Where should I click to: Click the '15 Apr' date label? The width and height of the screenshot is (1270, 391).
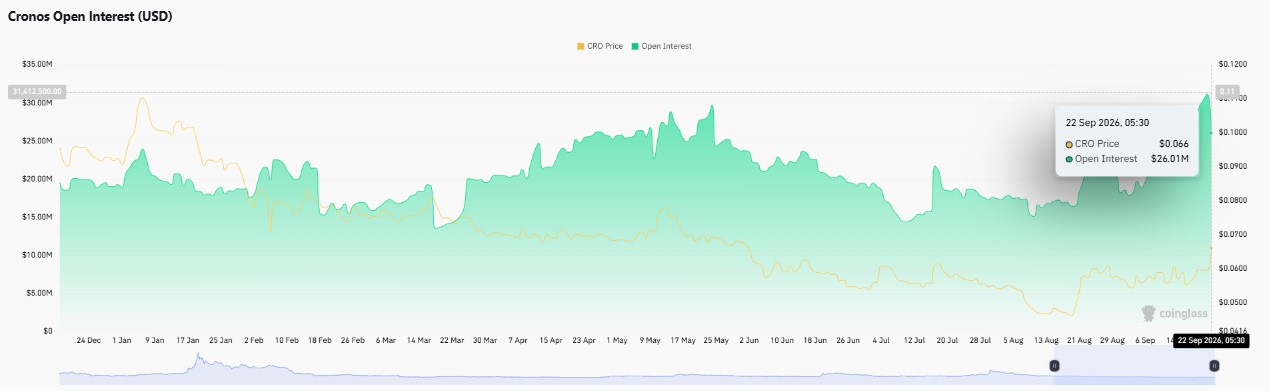(x=550, y=340)
